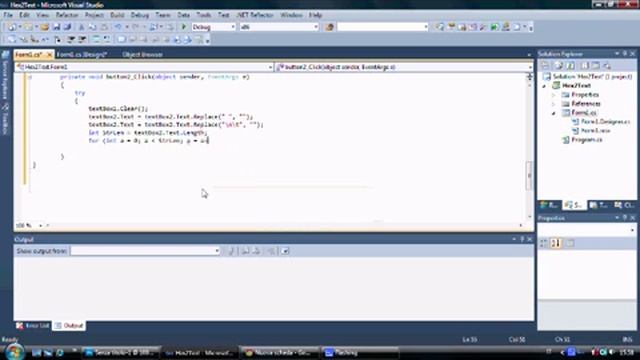This screenshot has width=640, height=360.
Task: Click the Copy icon in toolbar
Action: pyautogui.click(x=93, y=27)
